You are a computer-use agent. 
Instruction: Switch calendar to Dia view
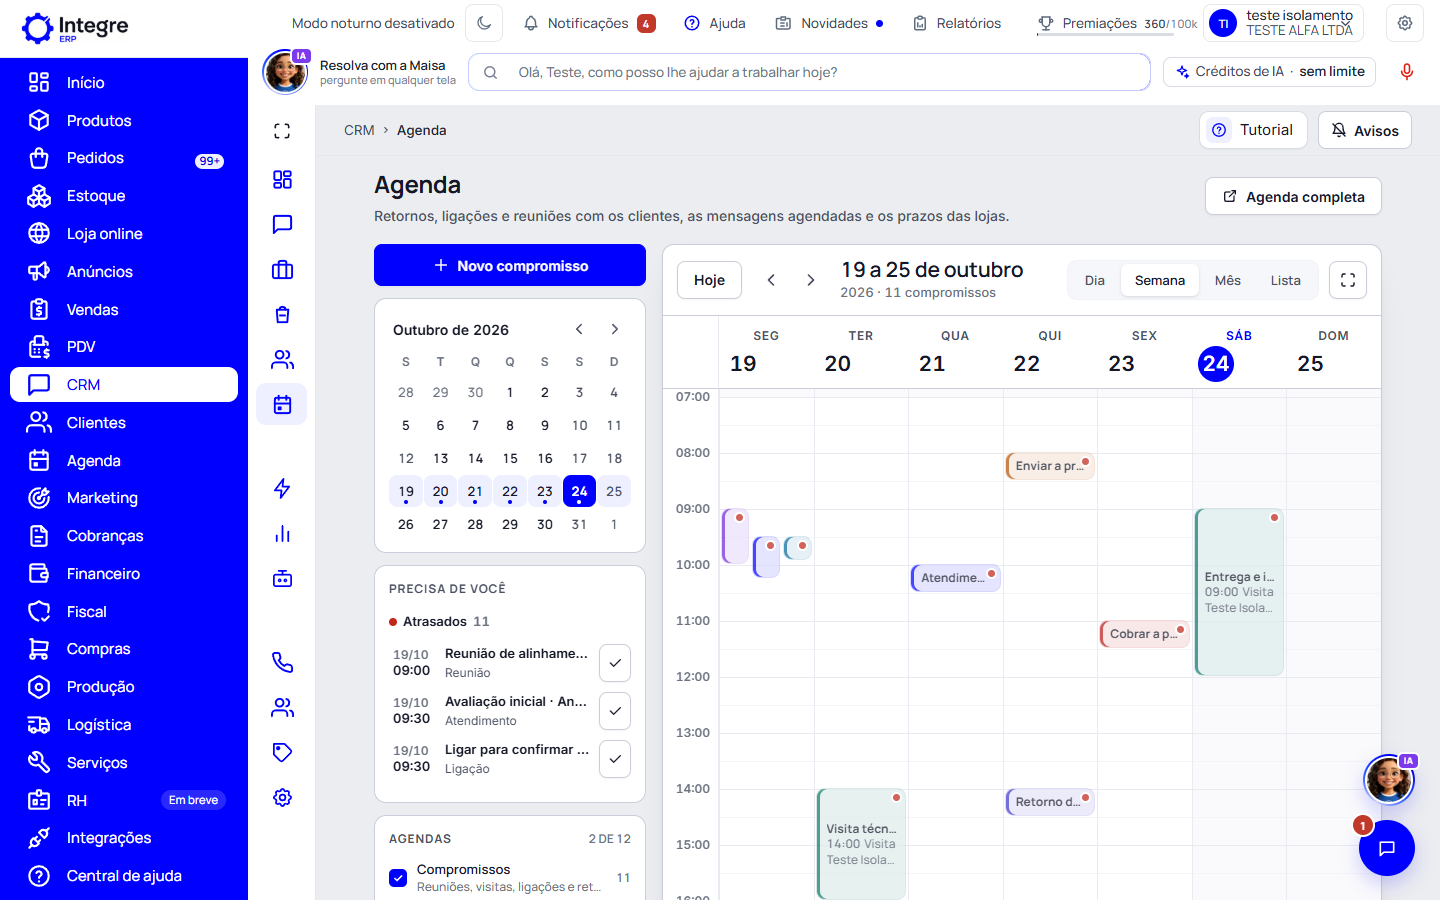click(x=1095, y=280)
